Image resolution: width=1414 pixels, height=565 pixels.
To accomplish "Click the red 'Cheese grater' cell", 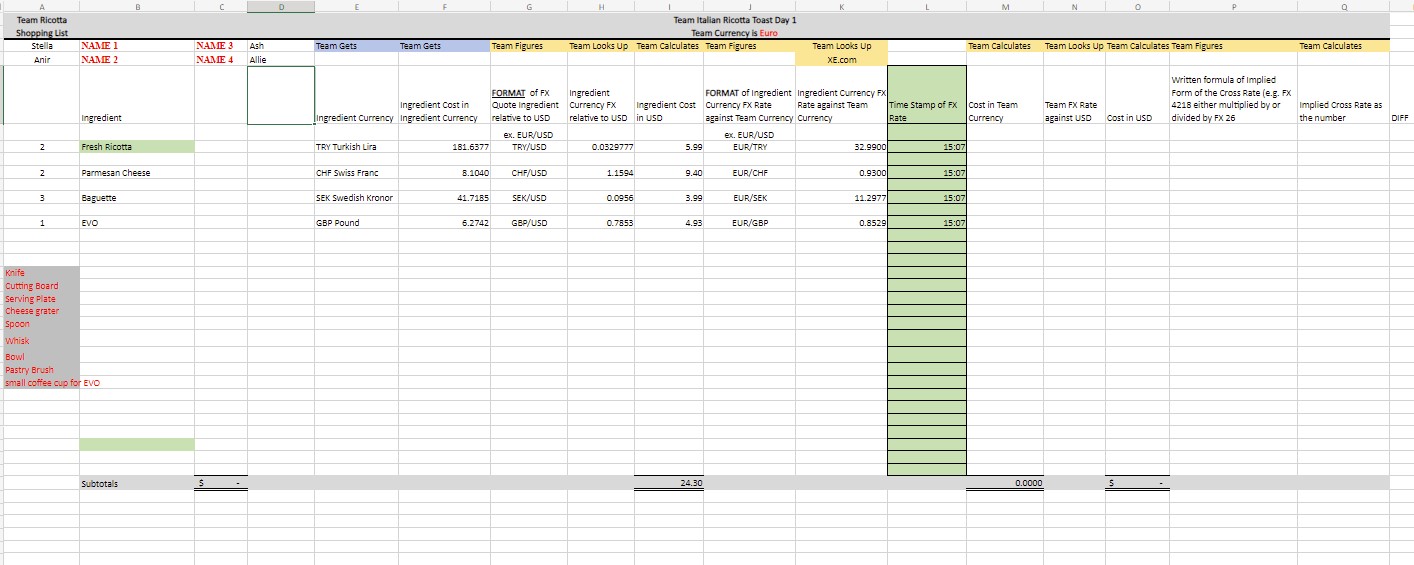I will [x=42, y=311].
